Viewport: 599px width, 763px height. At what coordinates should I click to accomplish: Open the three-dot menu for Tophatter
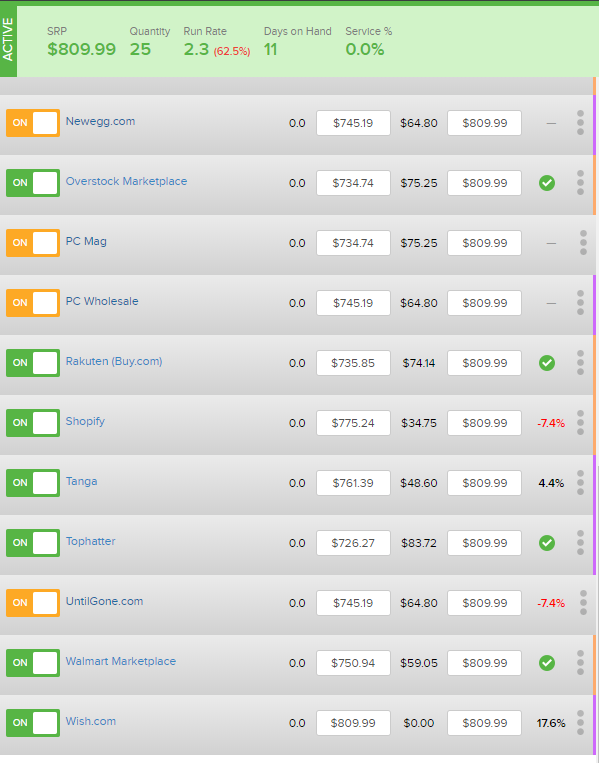click(580, 543)
